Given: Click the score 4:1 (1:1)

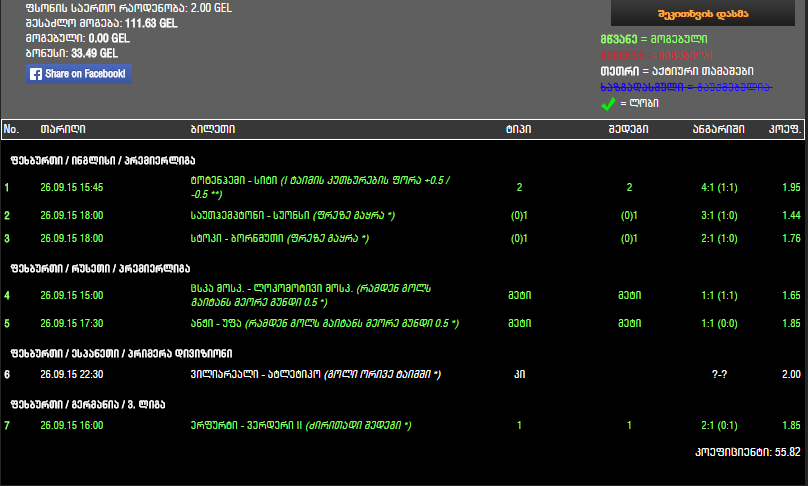Looking at the screenshot, I should (719, 188).
